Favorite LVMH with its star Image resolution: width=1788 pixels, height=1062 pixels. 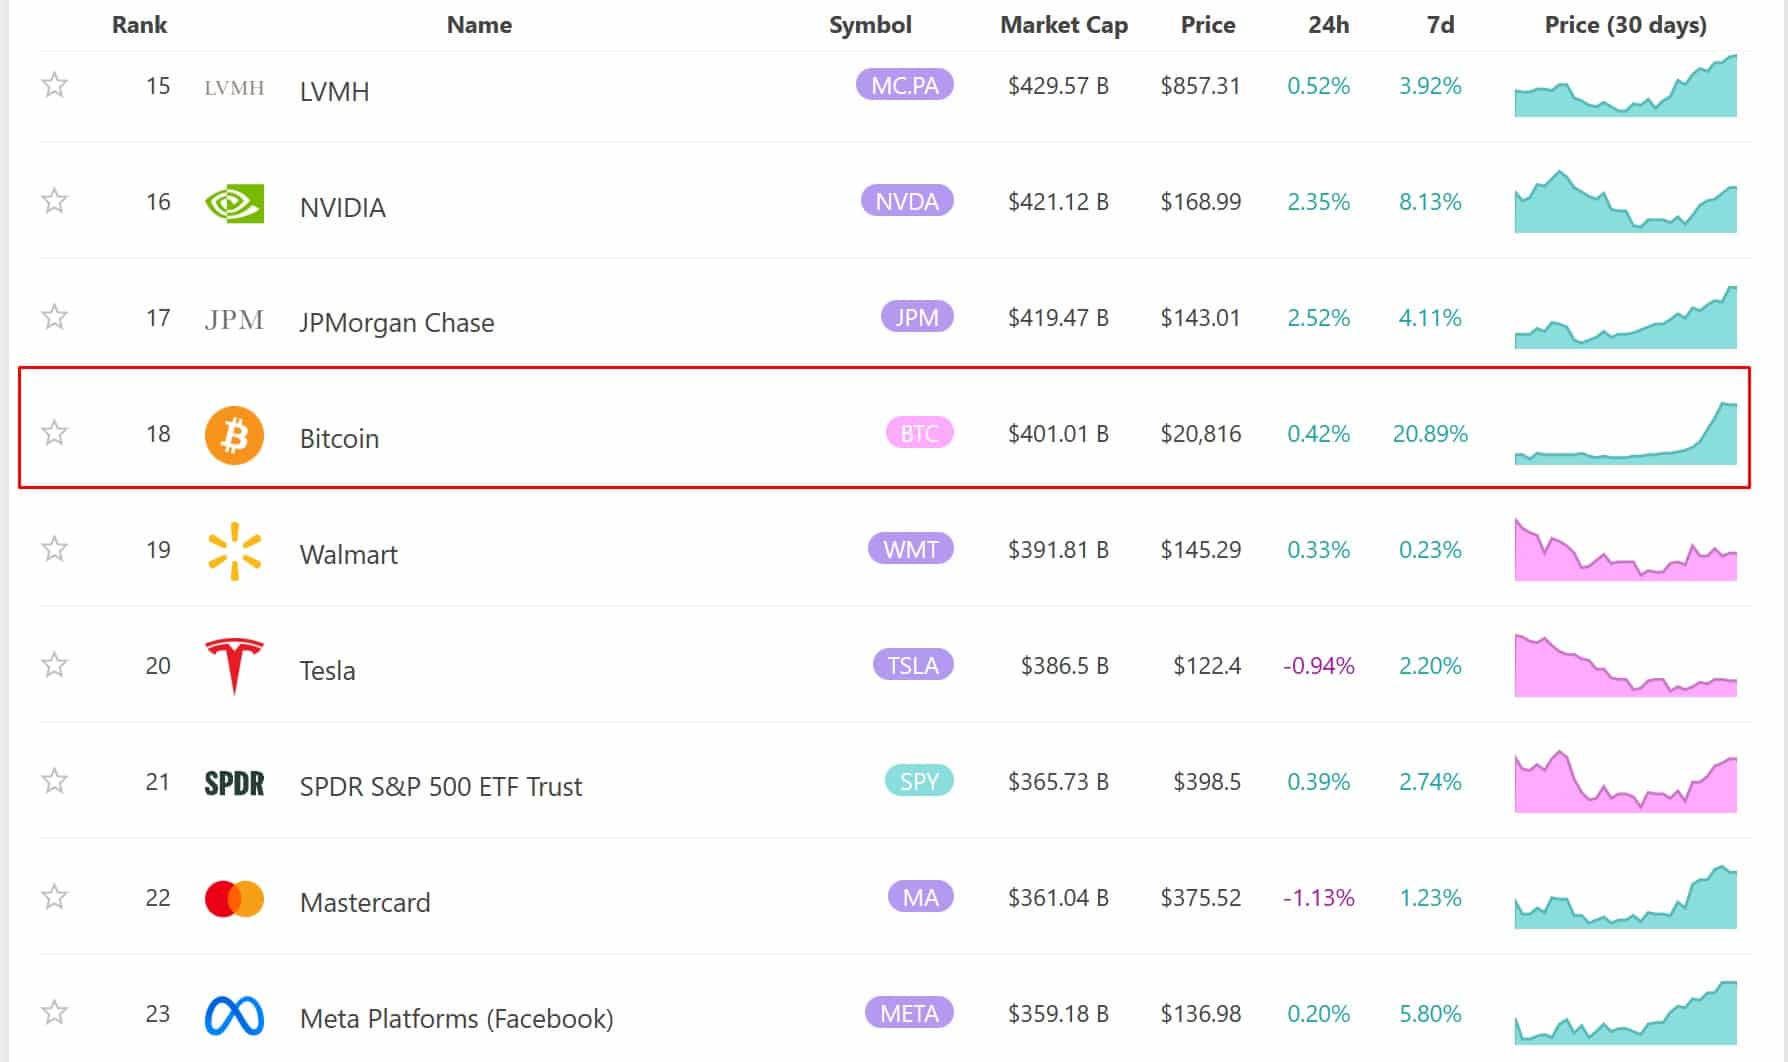55,85
